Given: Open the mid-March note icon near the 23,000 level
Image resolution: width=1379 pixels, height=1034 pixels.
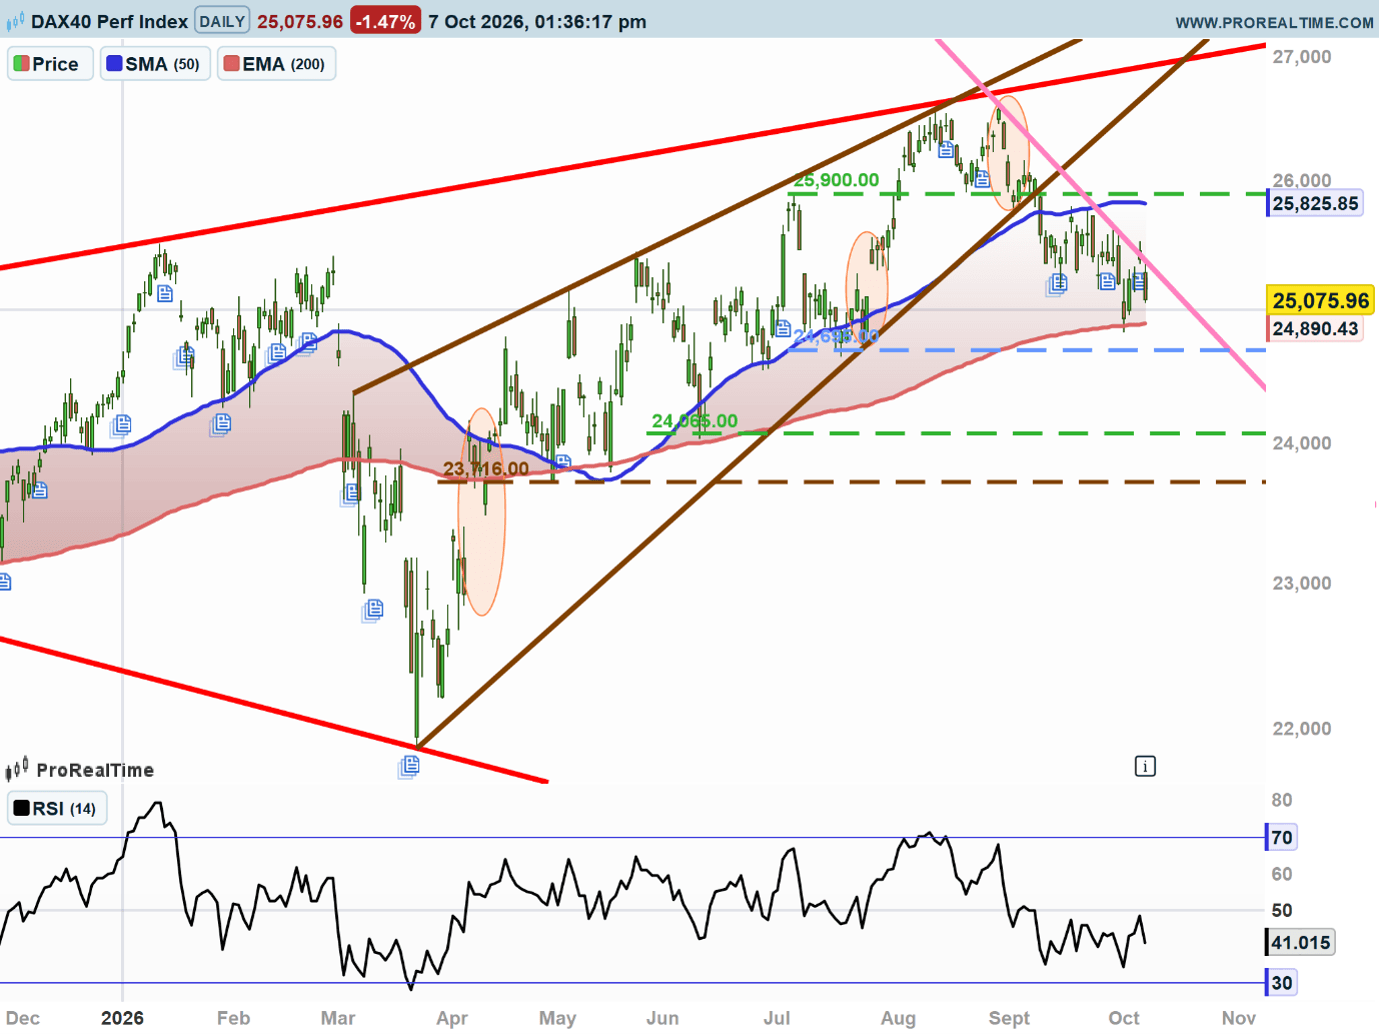Looking at the screenshot, I should (374, 608).
